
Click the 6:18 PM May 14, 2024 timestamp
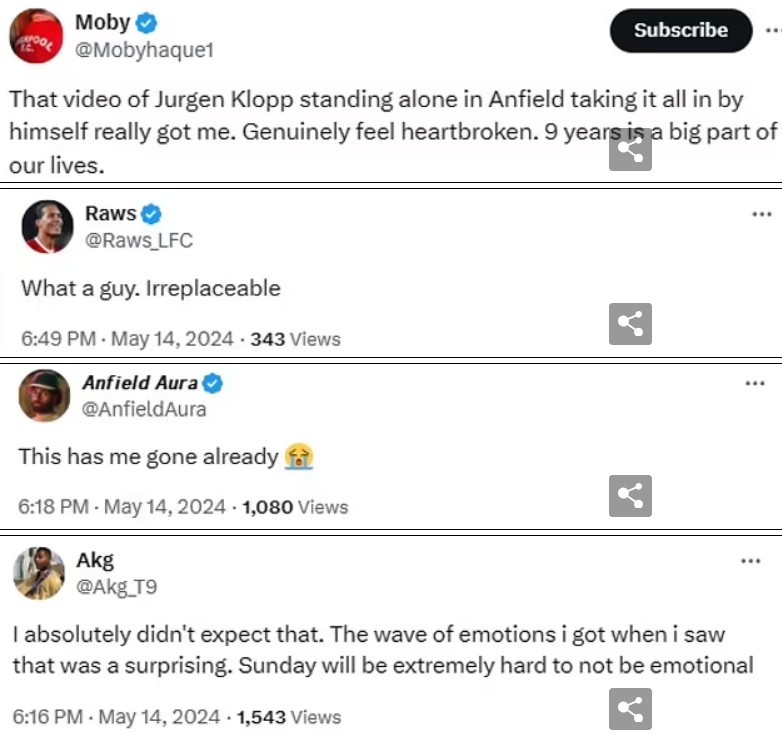tap(122, 507)
